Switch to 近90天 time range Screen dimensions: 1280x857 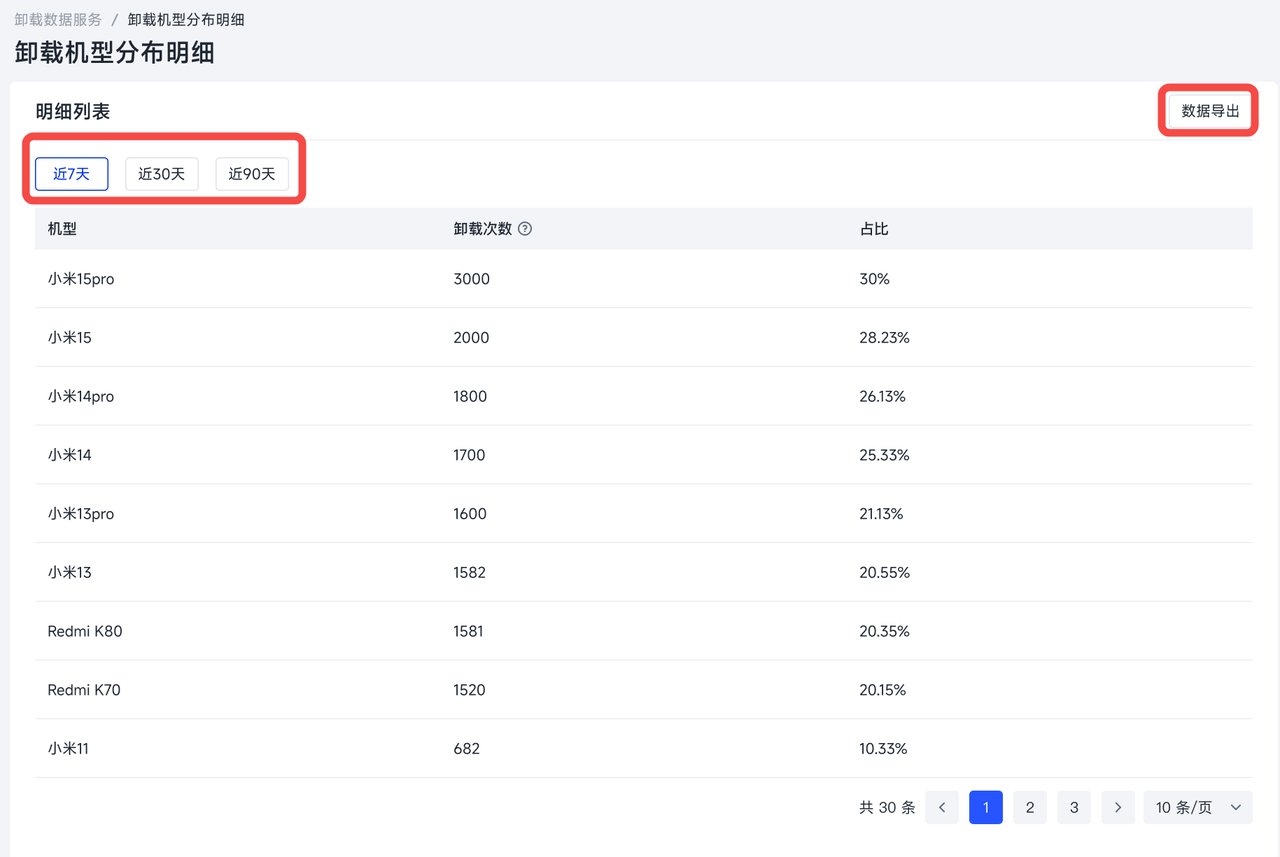point(252,174)
